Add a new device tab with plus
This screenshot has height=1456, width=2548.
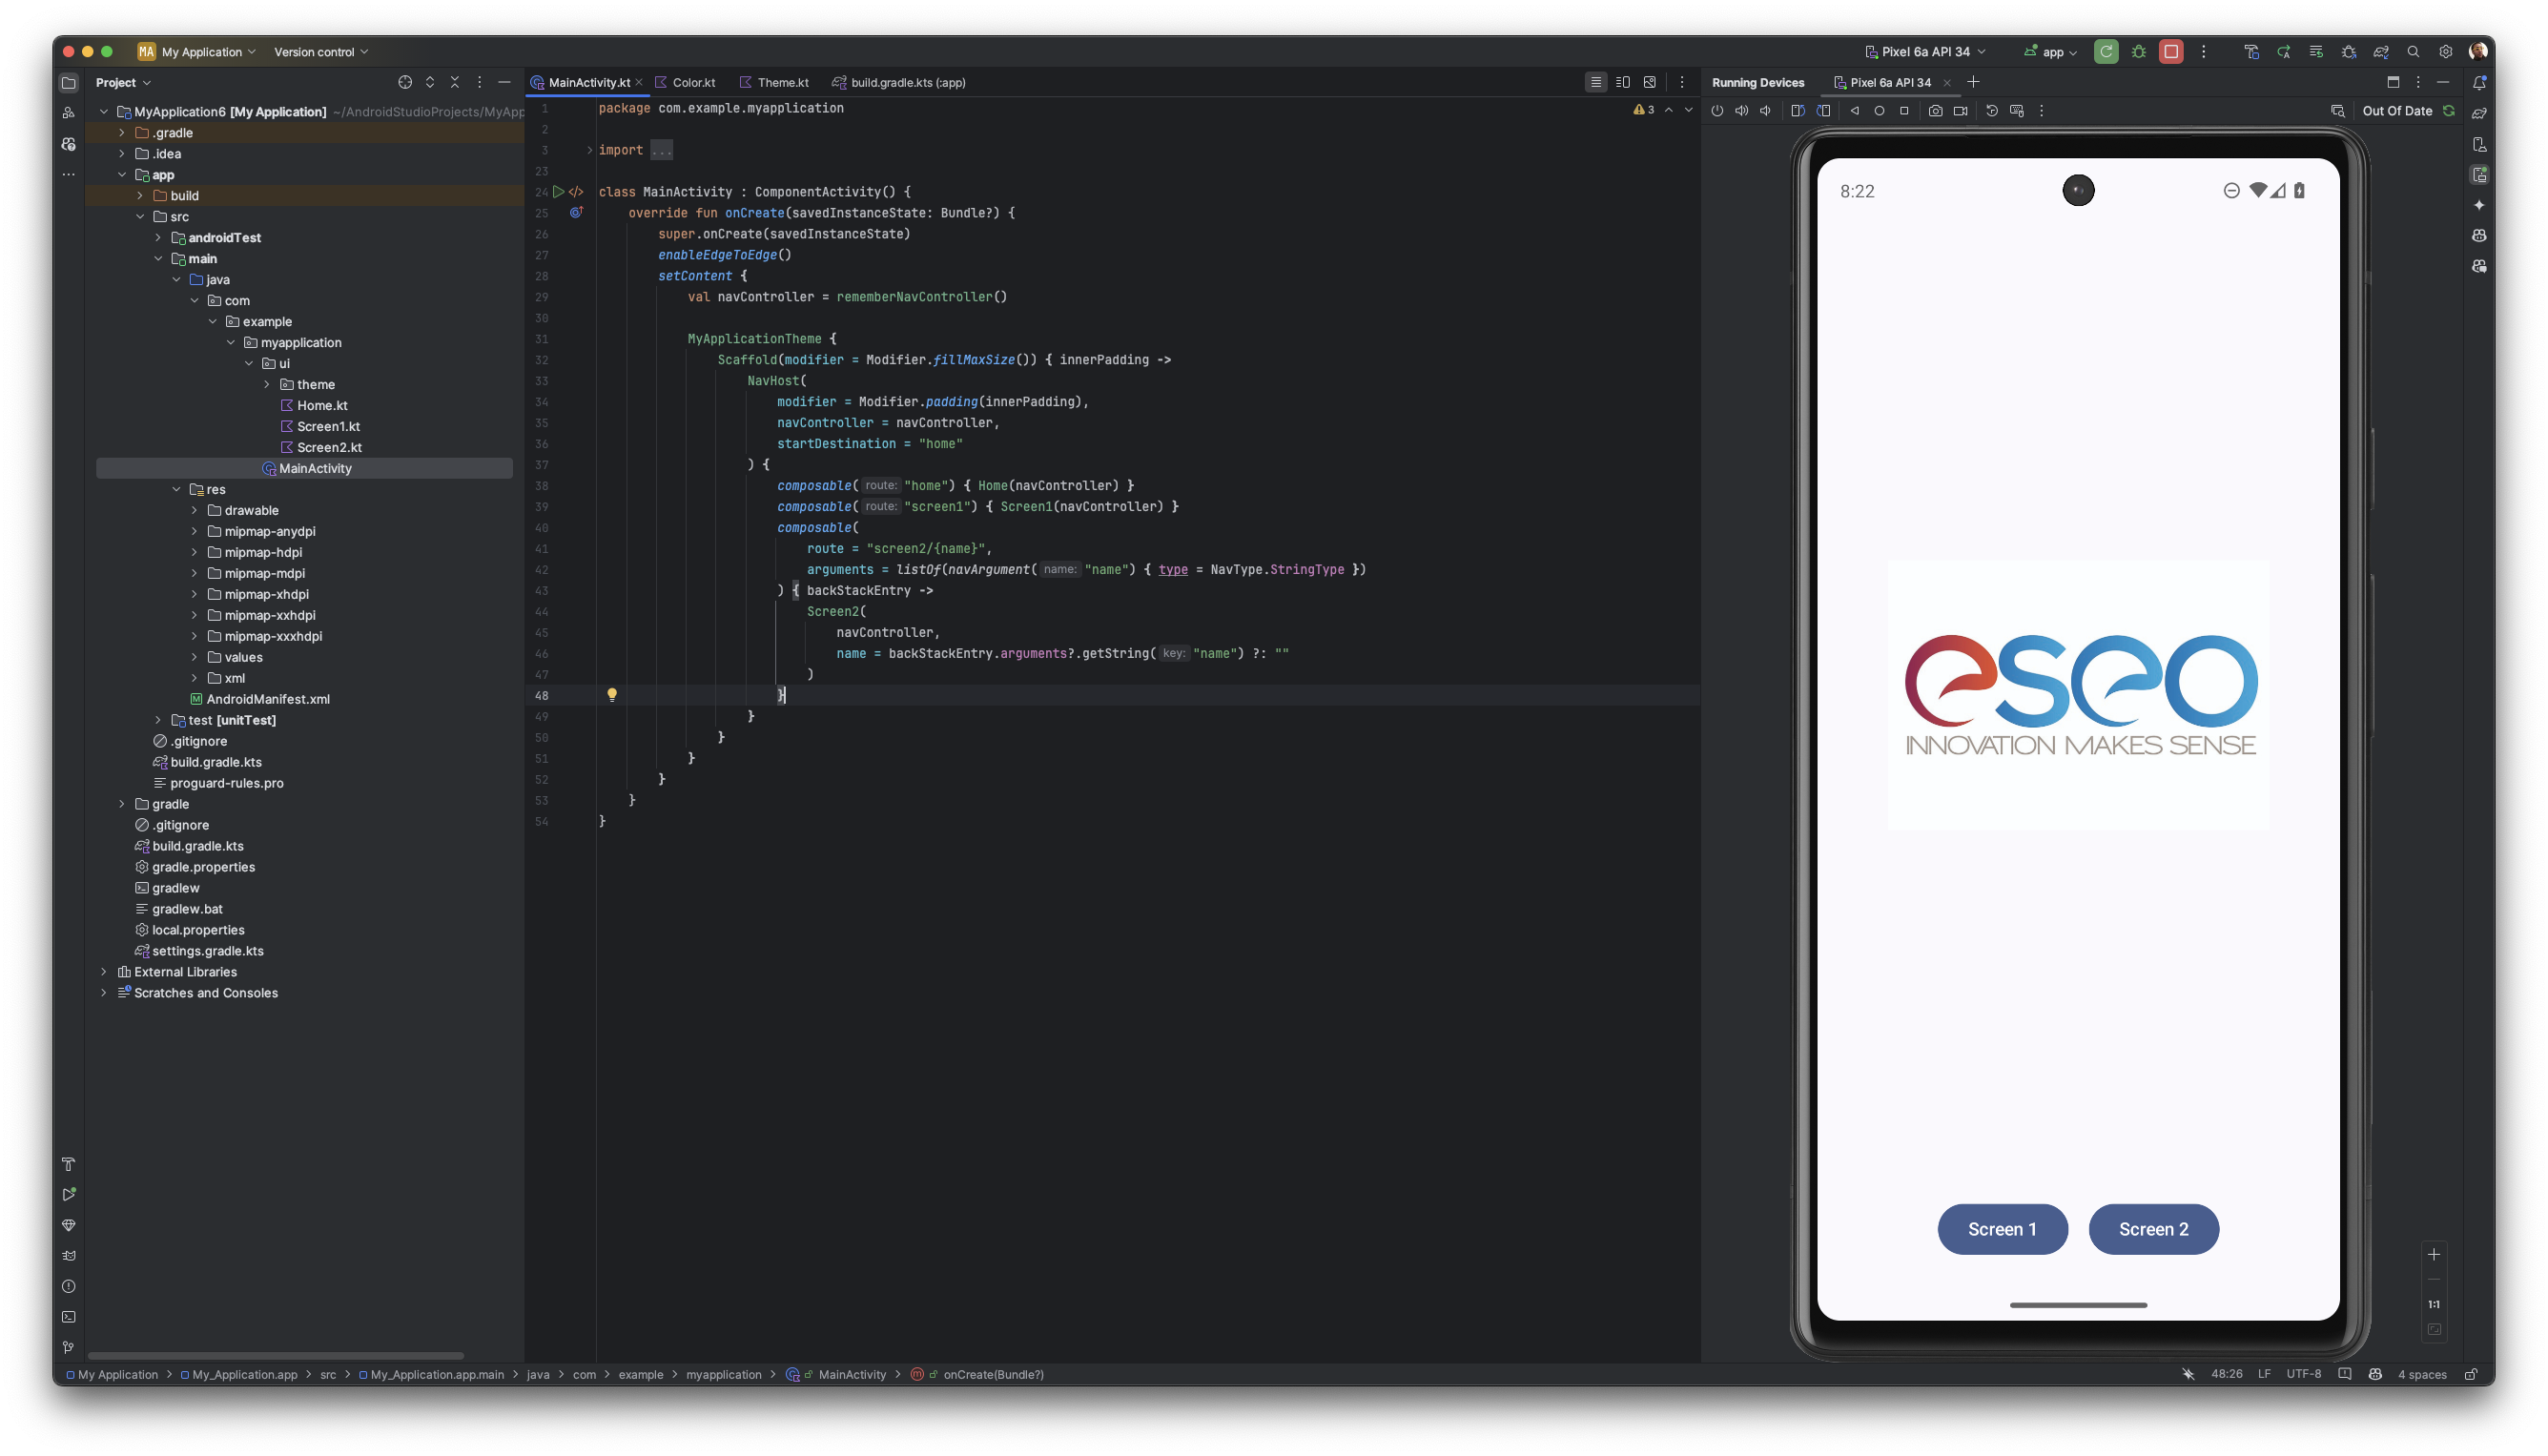click(1973, 82)
